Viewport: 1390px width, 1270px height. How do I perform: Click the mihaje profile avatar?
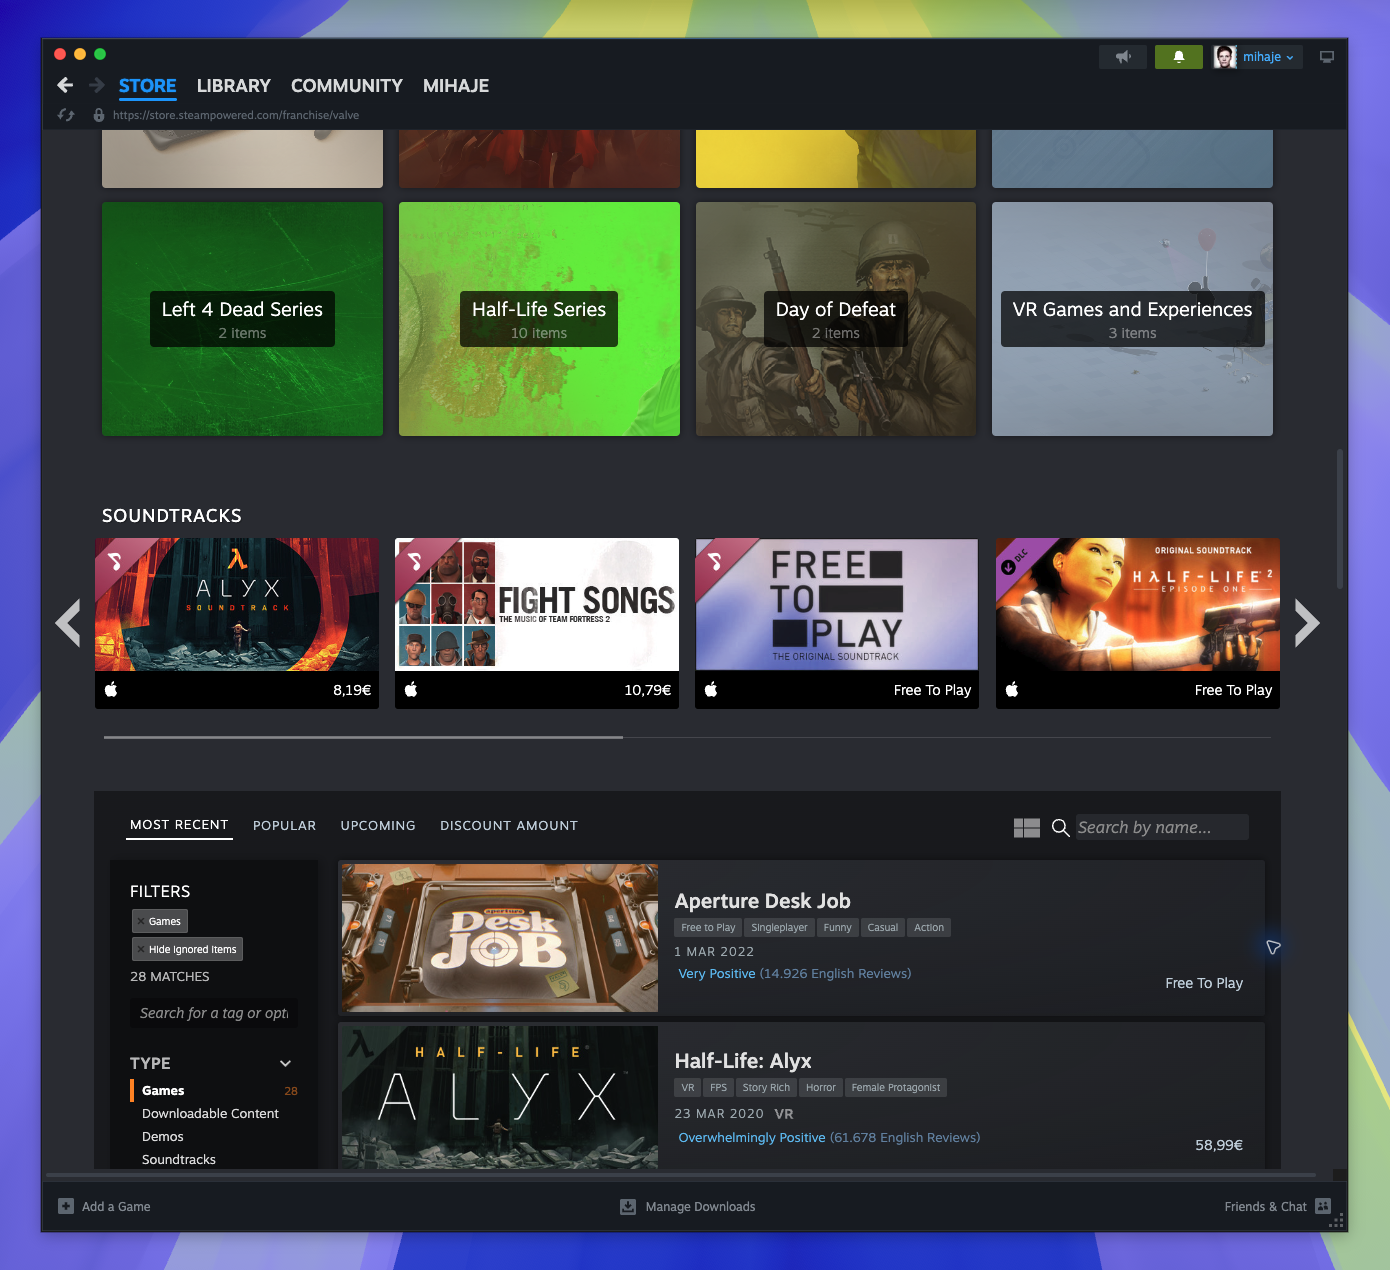coord(1225,57)
